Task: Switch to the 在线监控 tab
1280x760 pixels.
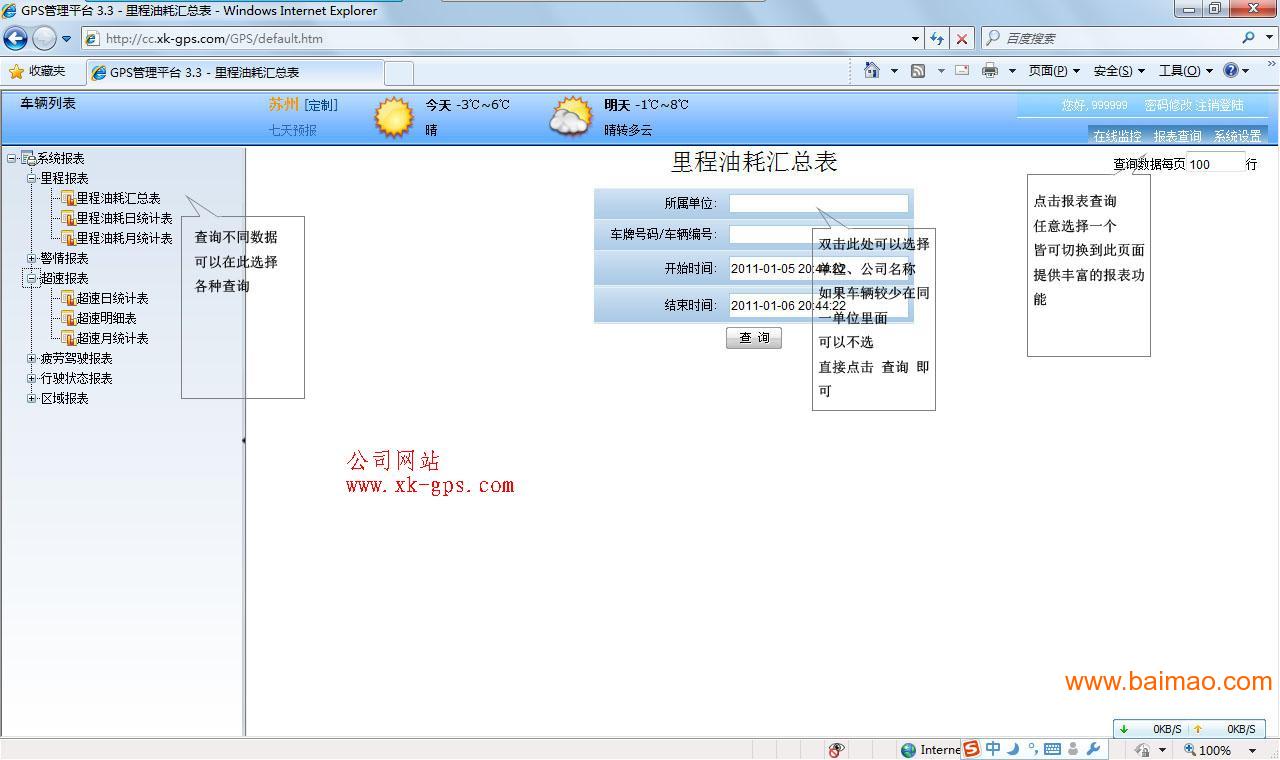Action: [1116, 136]
